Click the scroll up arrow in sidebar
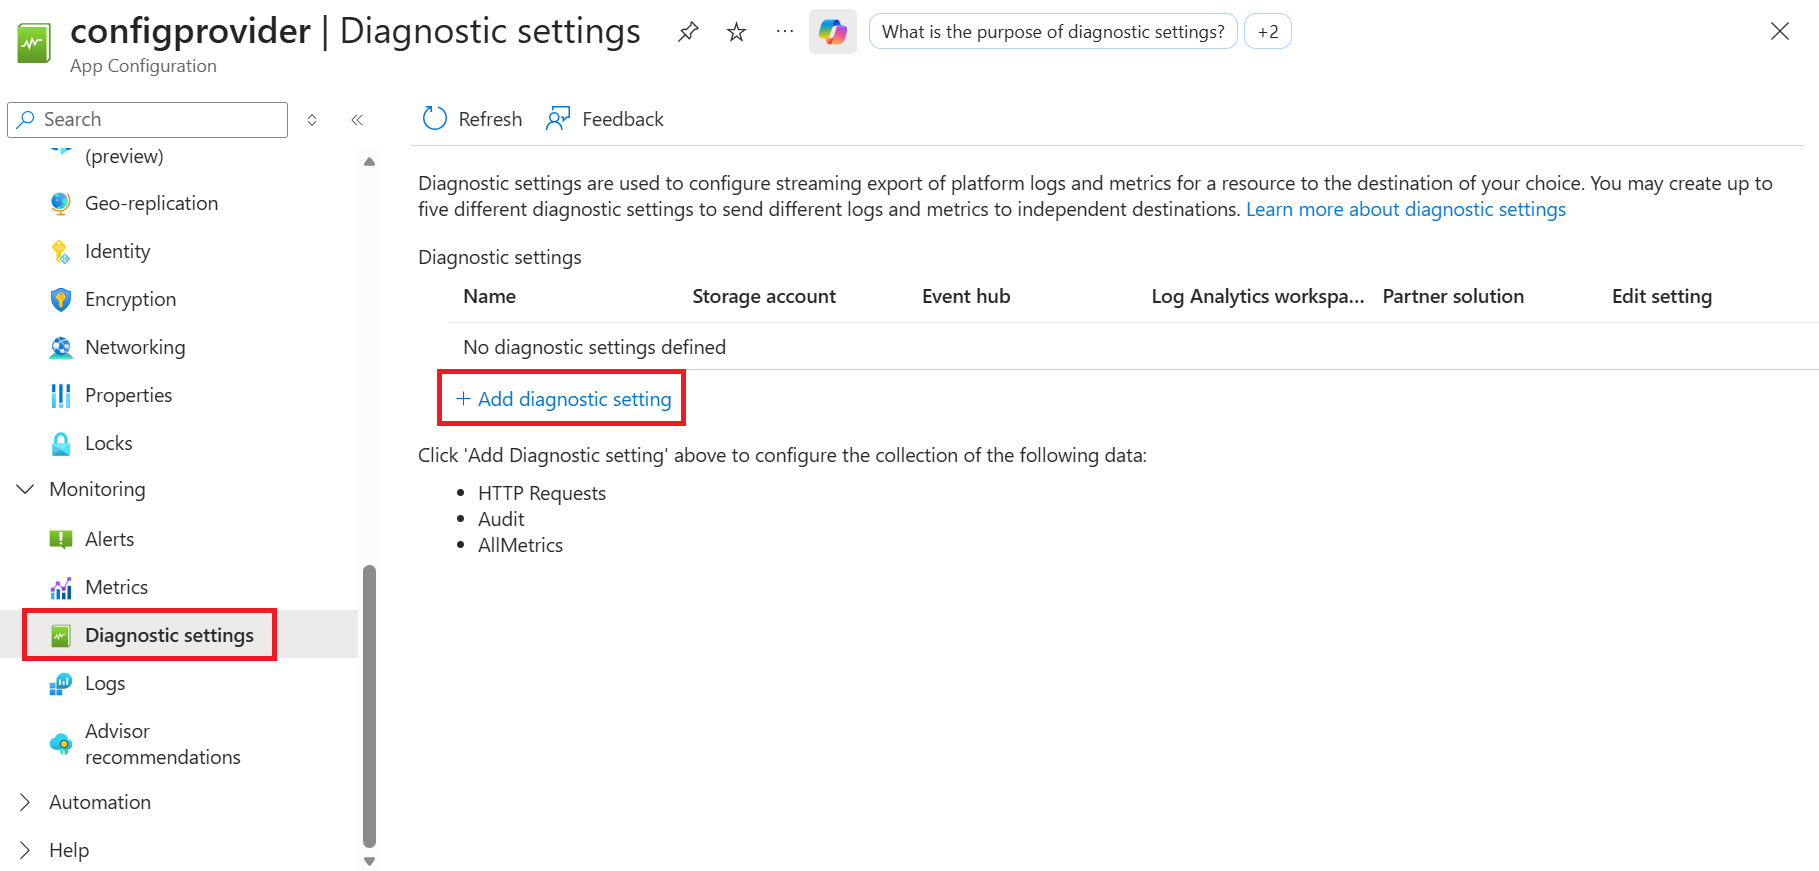Viewport: 1819px width, 871px height. pyautogui.click(x=369, y=161)
